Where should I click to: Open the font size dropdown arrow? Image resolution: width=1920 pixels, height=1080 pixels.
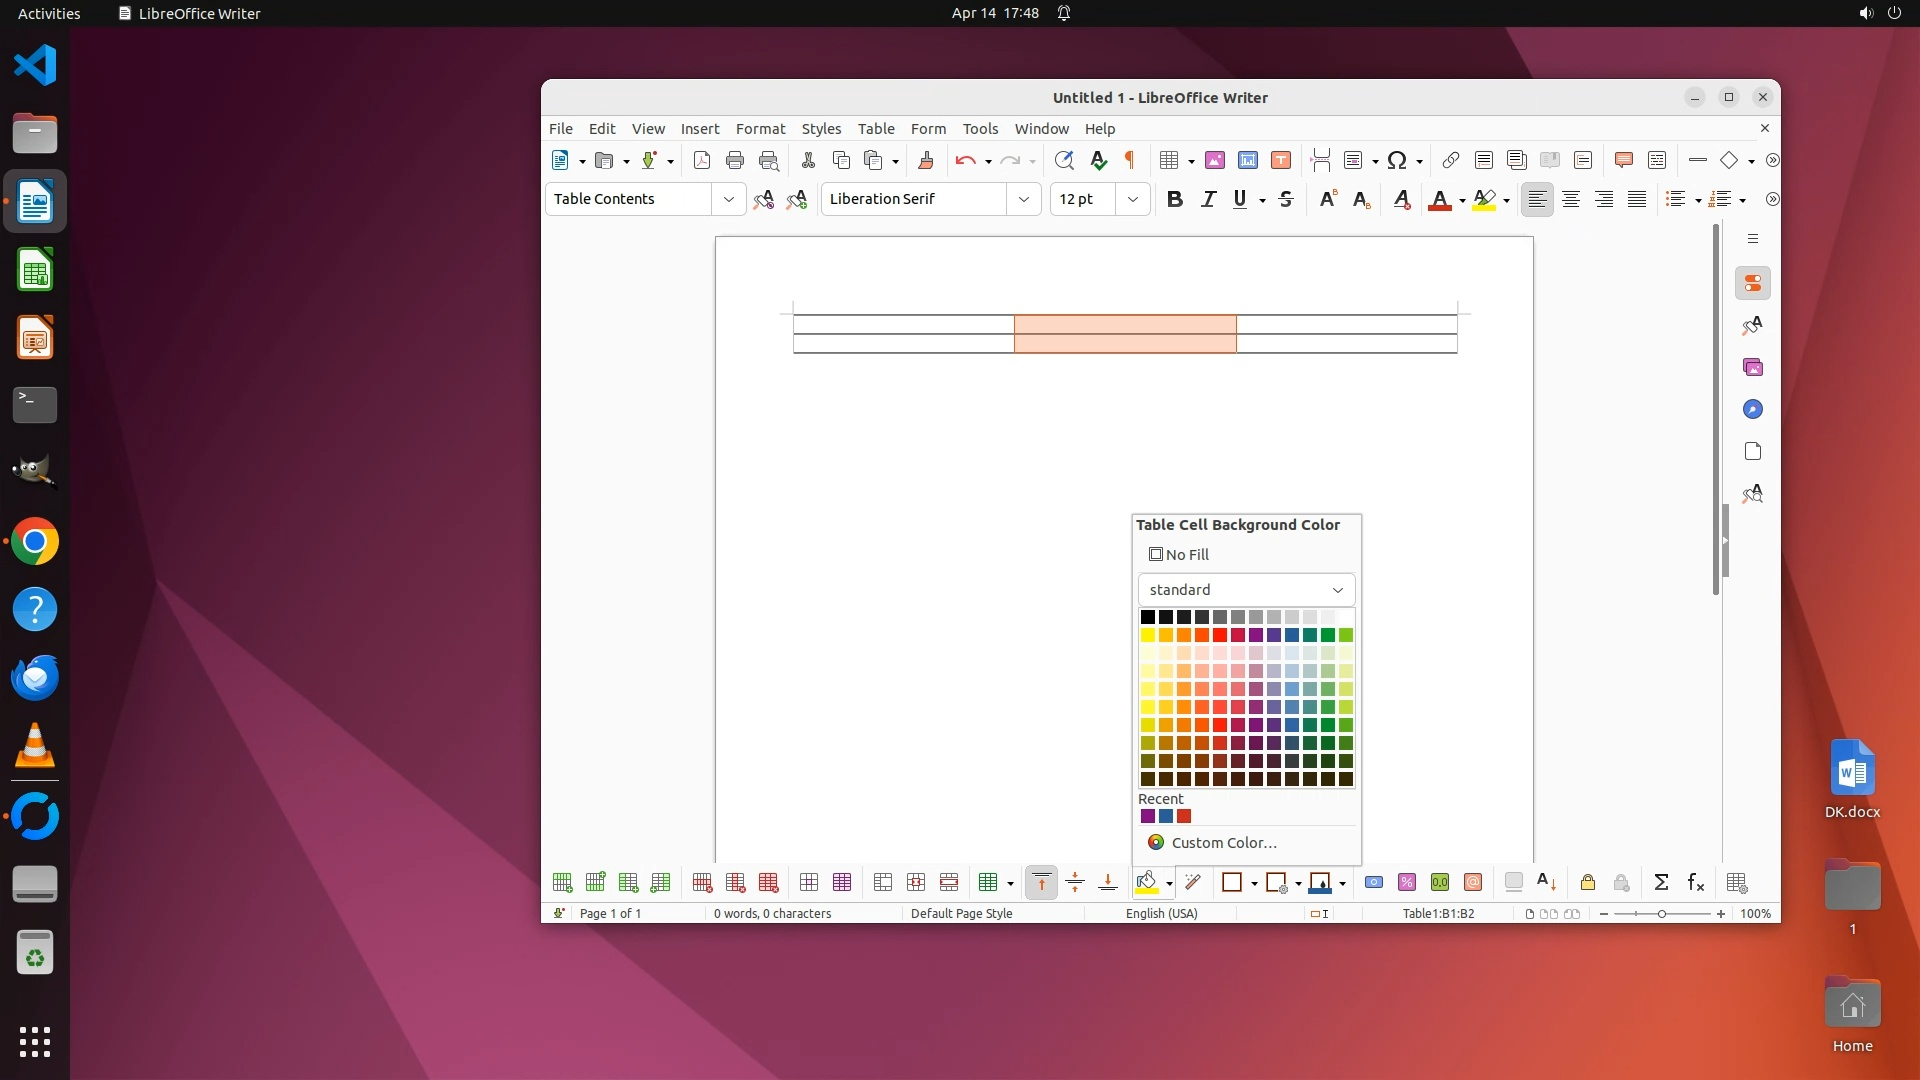(1132, 199)
